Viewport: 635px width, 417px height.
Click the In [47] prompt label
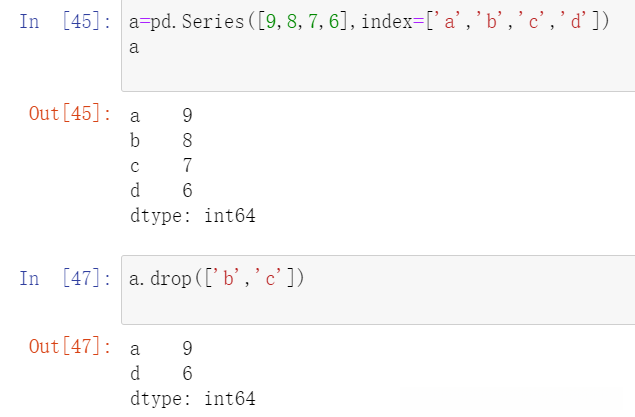[65, 278]
